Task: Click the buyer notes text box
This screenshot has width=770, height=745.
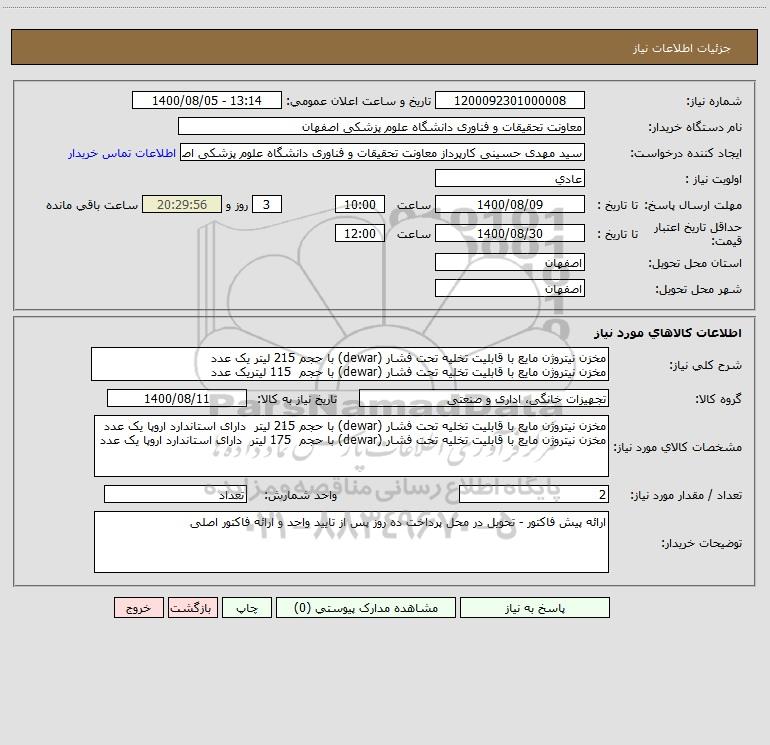Action: 351,542
